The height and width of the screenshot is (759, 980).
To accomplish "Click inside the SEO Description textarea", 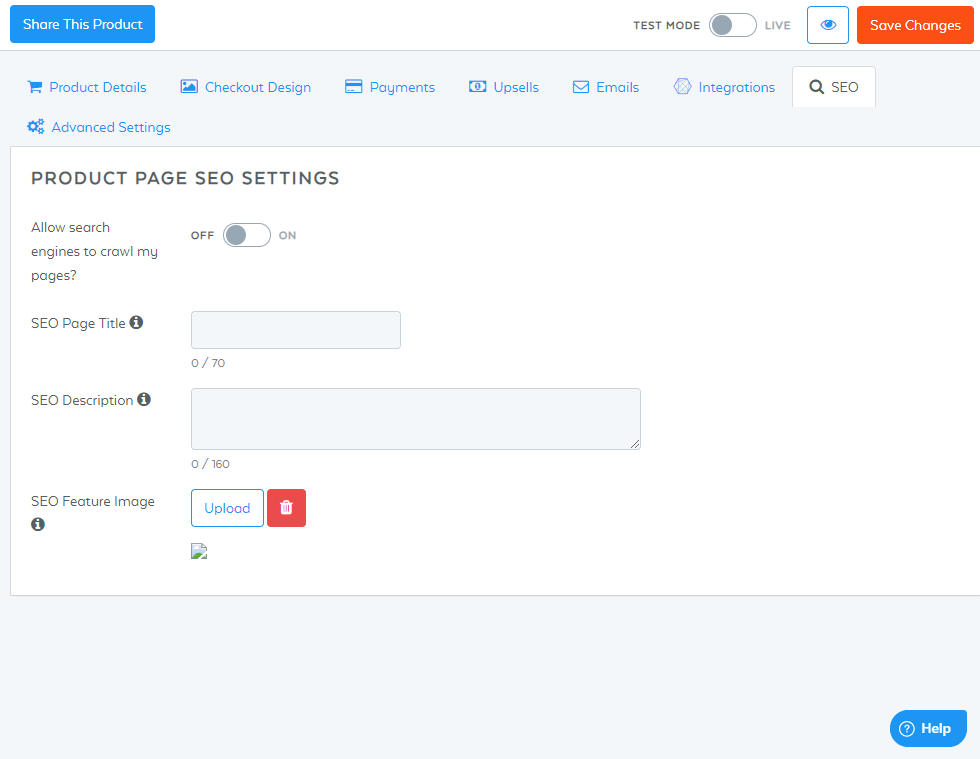I will point(416,419).
